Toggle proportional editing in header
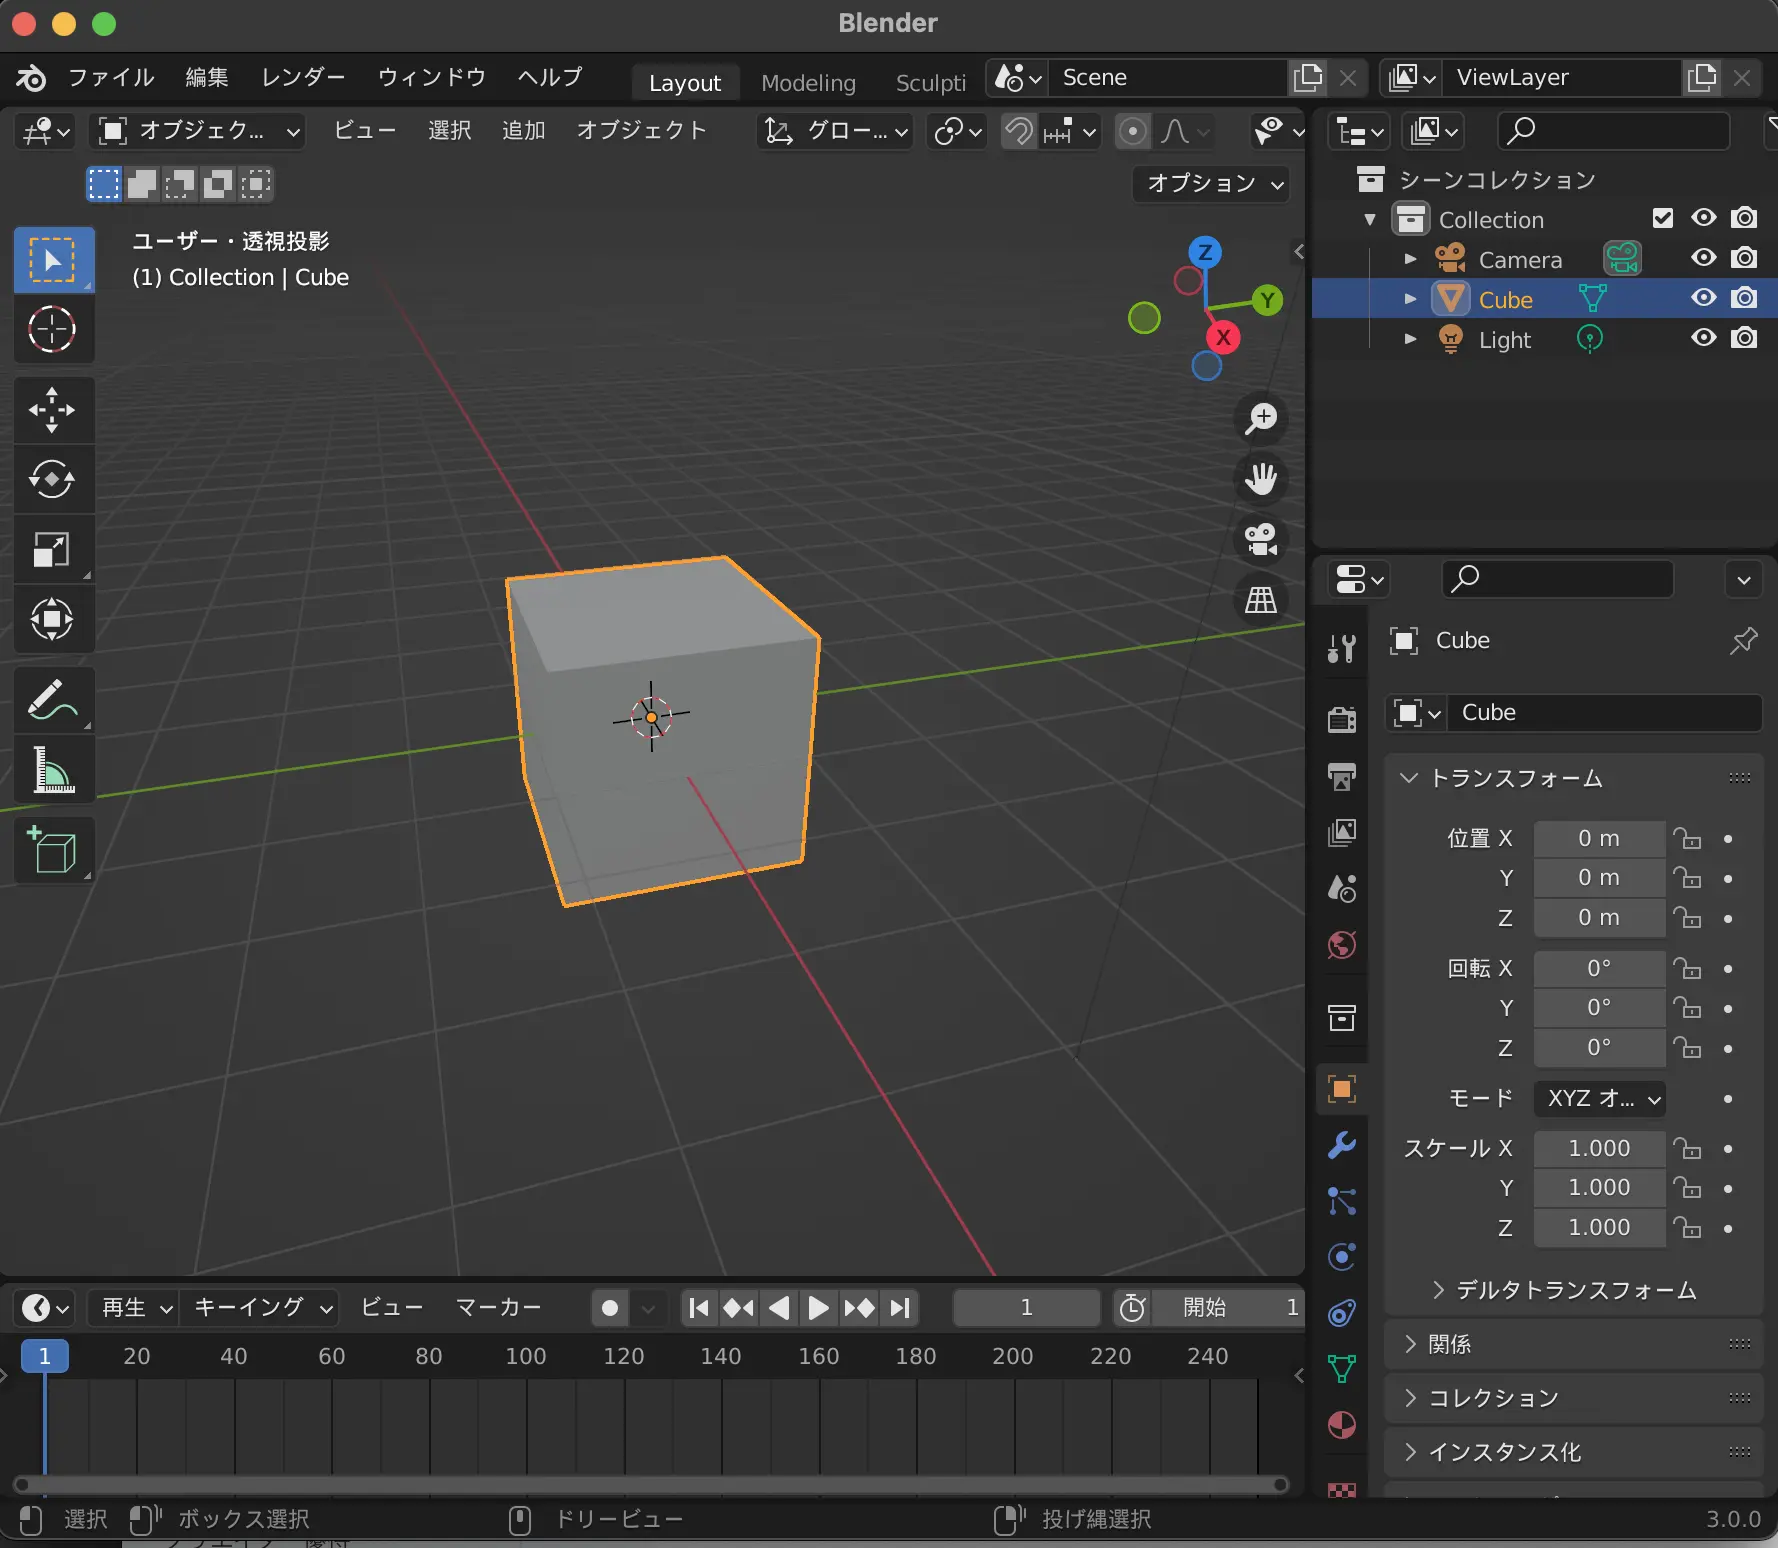The image size is (1778, 1548). pos(1132,131)
